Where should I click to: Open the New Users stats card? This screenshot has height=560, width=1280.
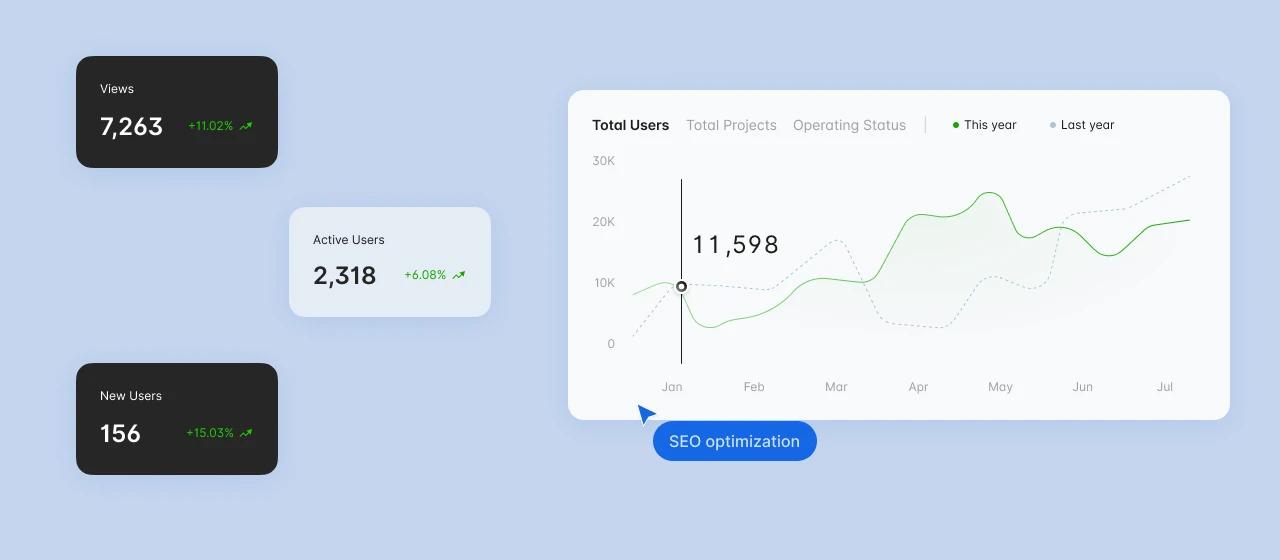pos(177,419)
